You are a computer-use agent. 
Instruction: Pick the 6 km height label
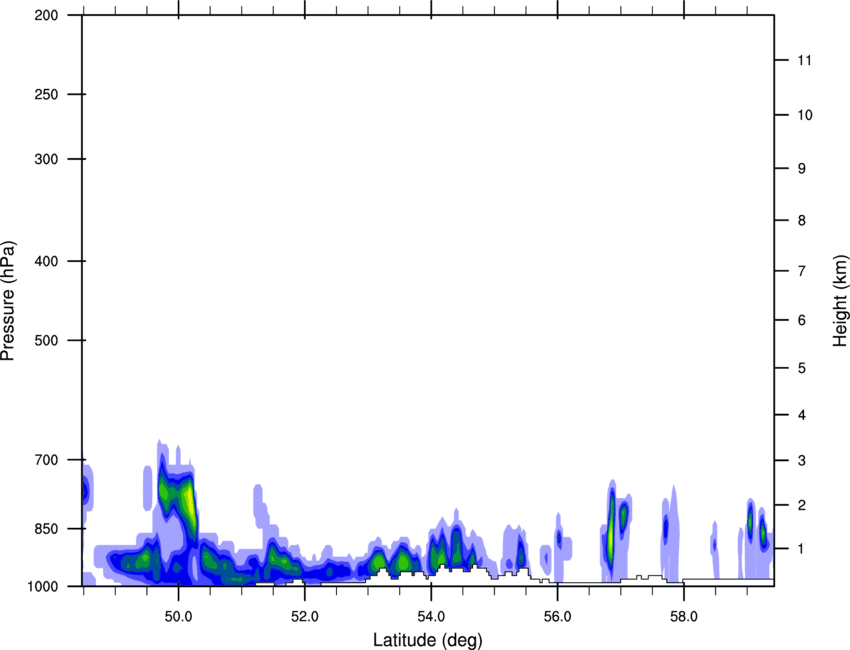[x=802, y=320]
